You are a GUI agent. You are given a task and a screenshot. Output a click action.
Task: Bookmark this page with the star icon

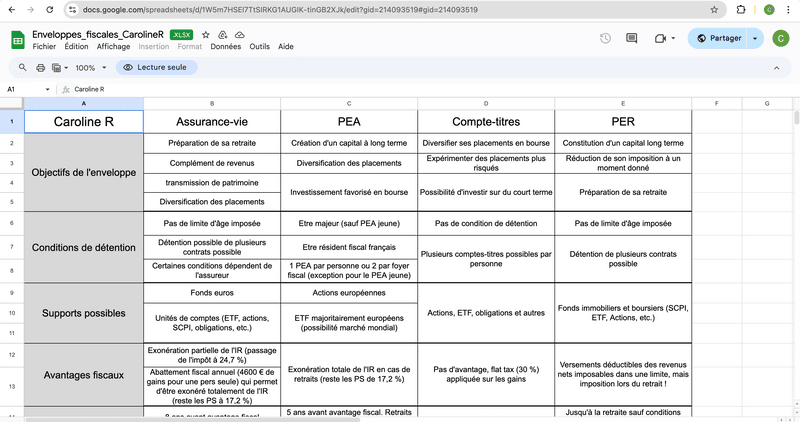(714, 10)
